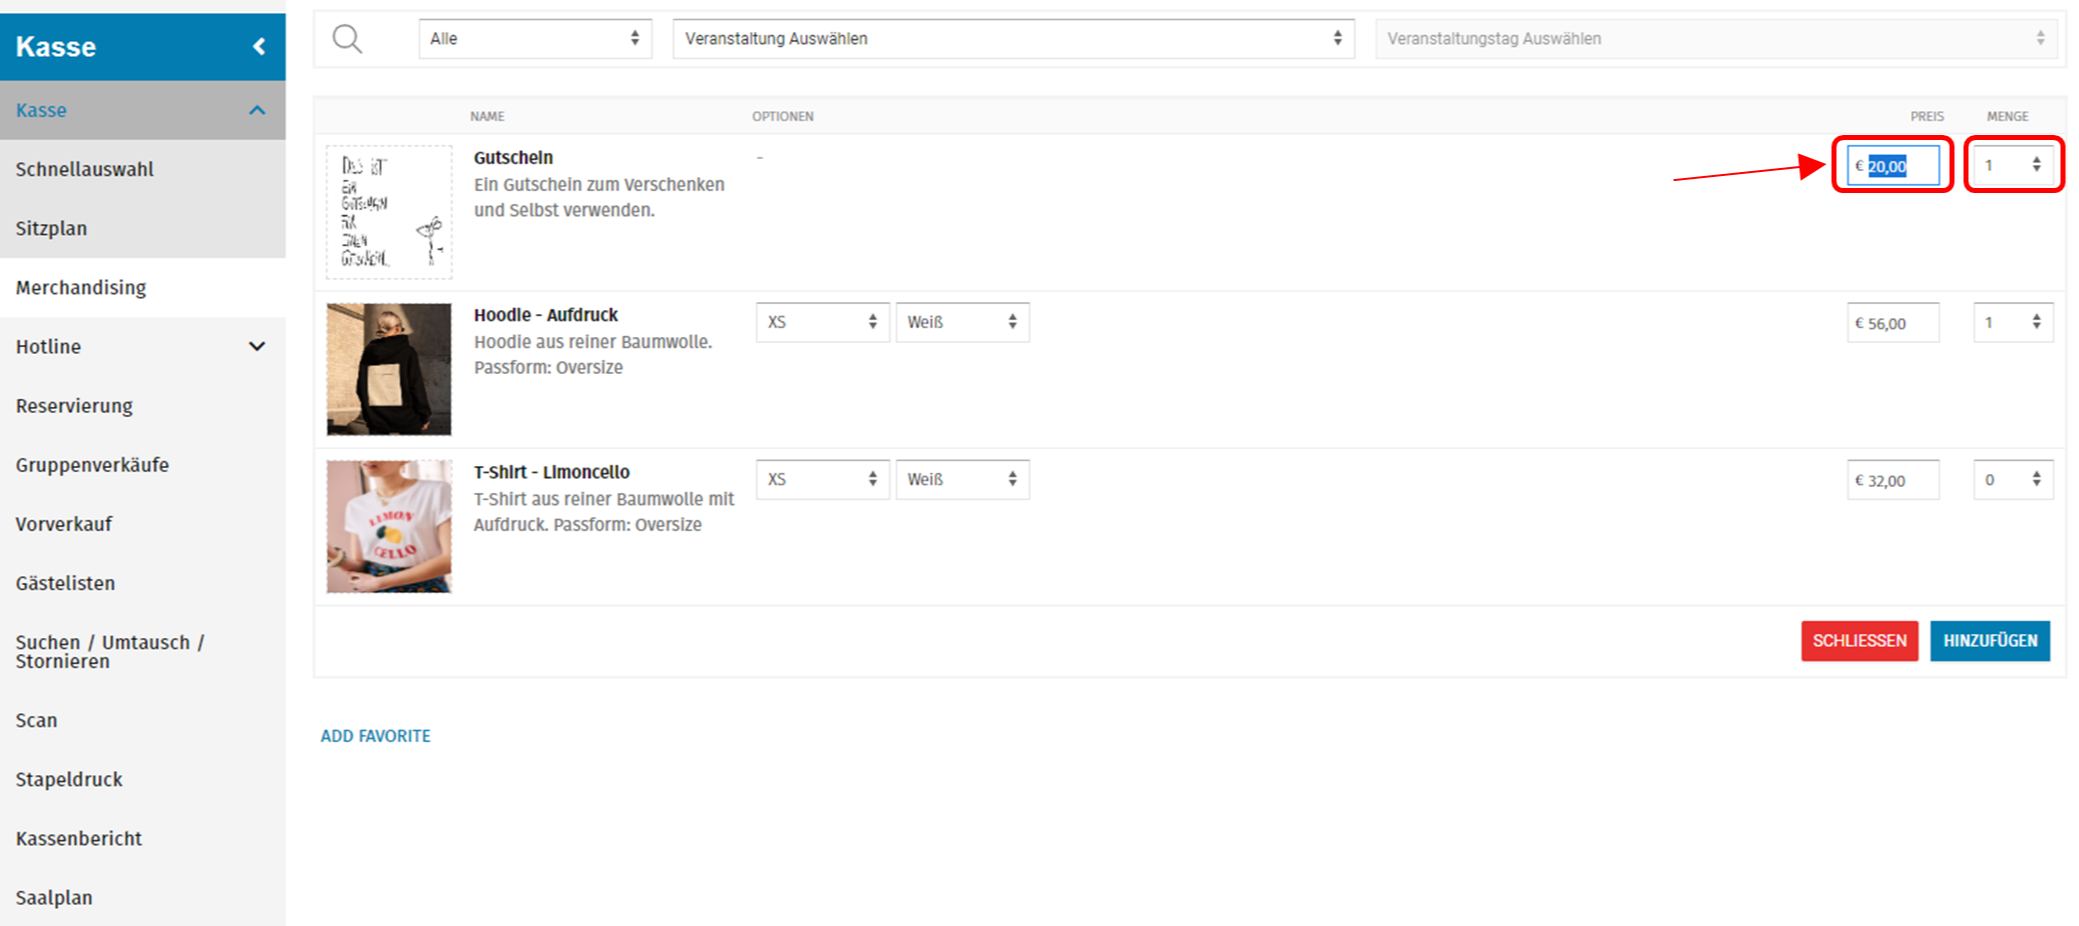This screenshot has height=926, width=2079.
Task: Click the Gutschein product thumbnail
Action: tap(389, 212)
